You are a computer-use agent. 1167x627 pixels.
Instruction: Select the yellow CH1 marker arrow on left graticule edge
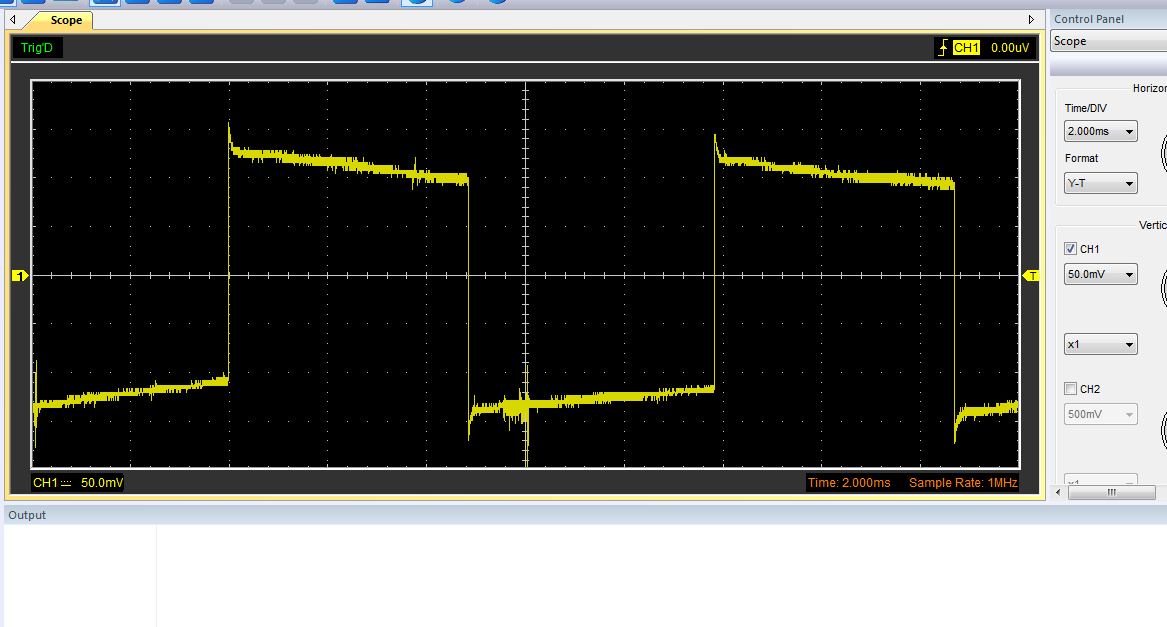pos(21,277)
